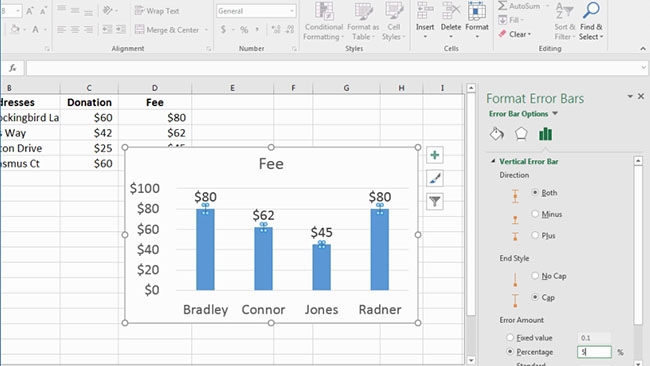Open the Conditional Formatting menu

[323, 21]
